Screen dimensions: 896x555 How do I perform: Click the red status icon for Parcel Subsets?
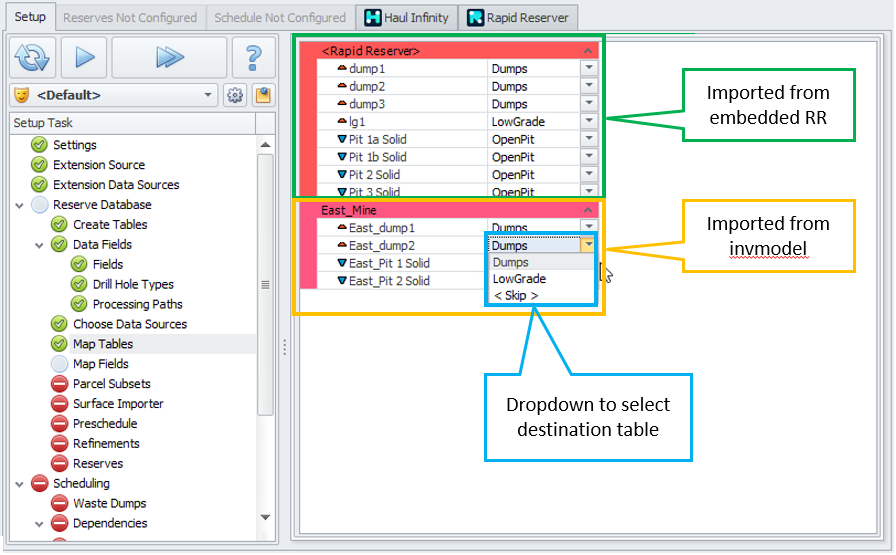point(59,384)
